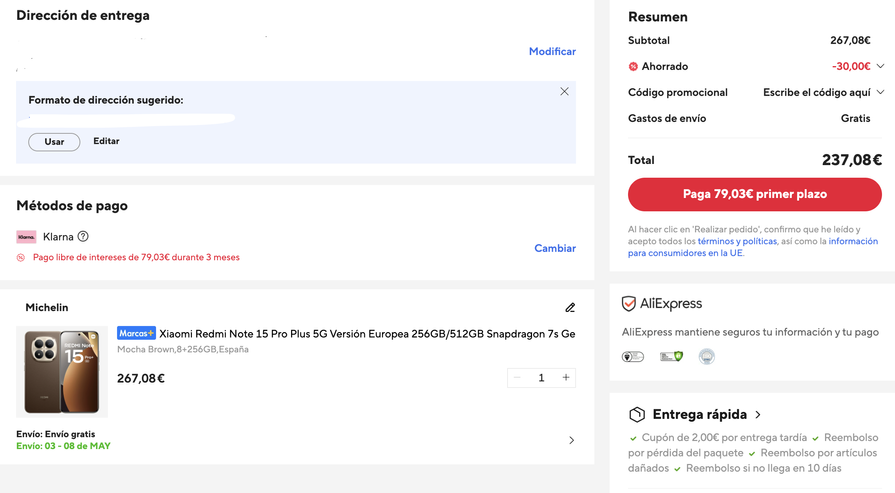Click the Entrega rápida package icon
This screenshot has width=895, height=493.
coord(637,414)
